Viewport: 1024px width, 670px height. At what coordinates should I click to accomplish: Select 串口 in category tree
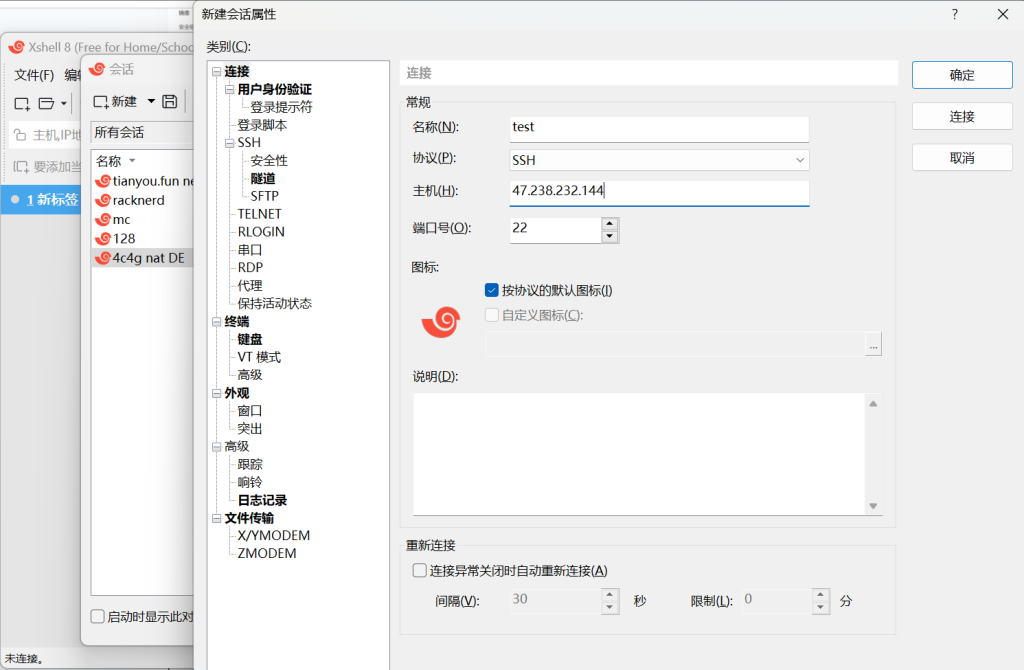pos(249,249)
